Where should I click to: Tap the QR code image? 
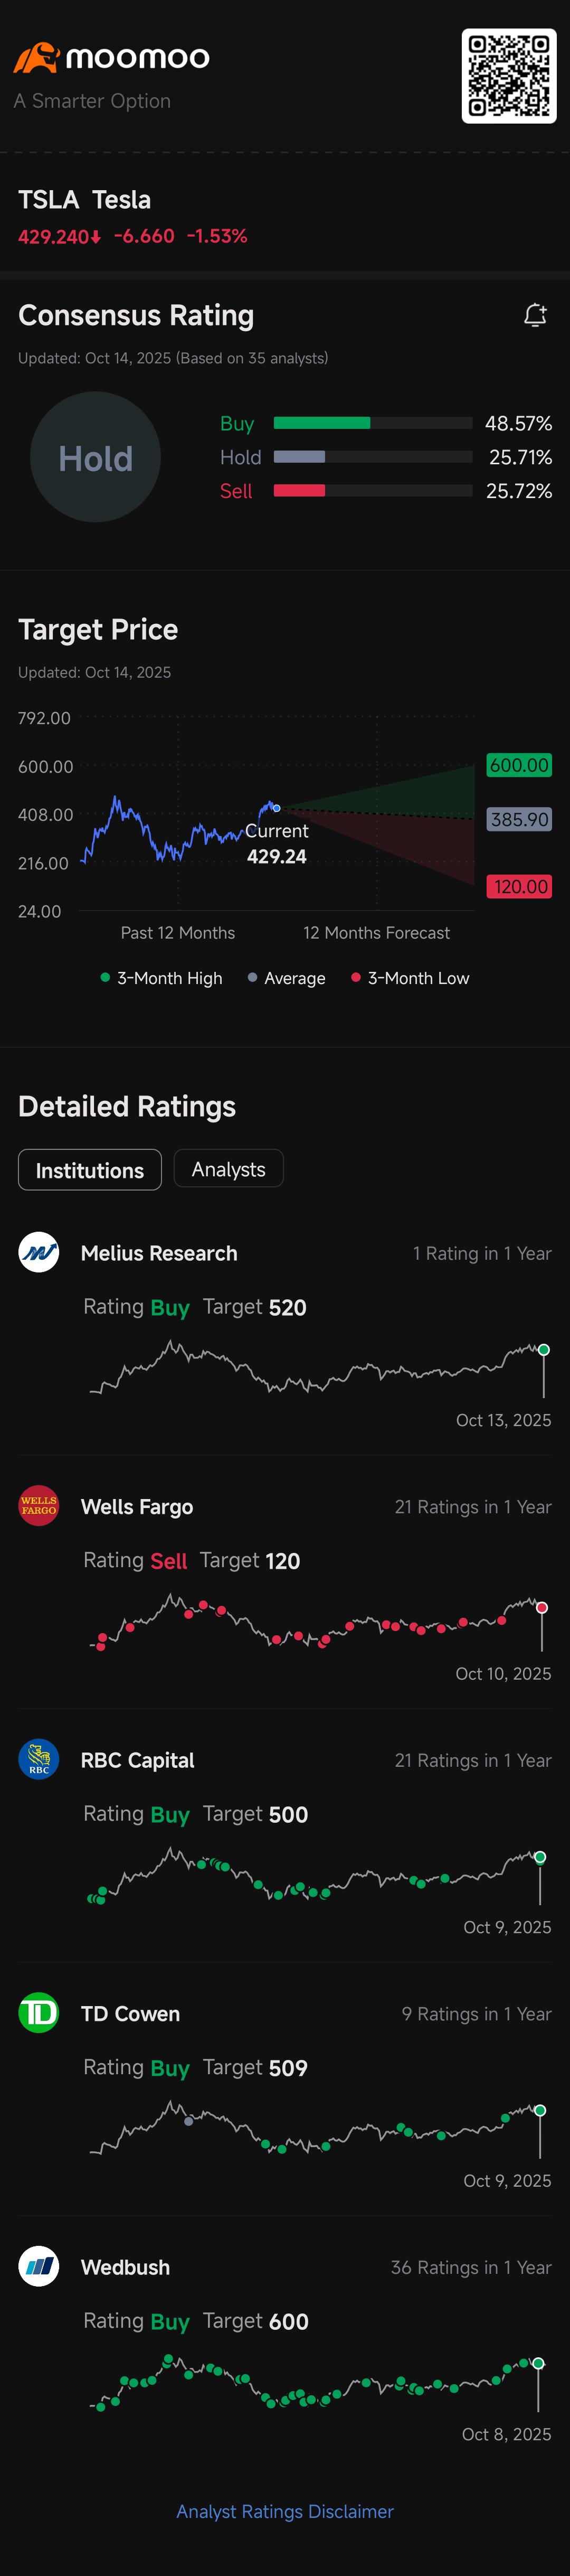pyautogui.click(x=508, y=76)
